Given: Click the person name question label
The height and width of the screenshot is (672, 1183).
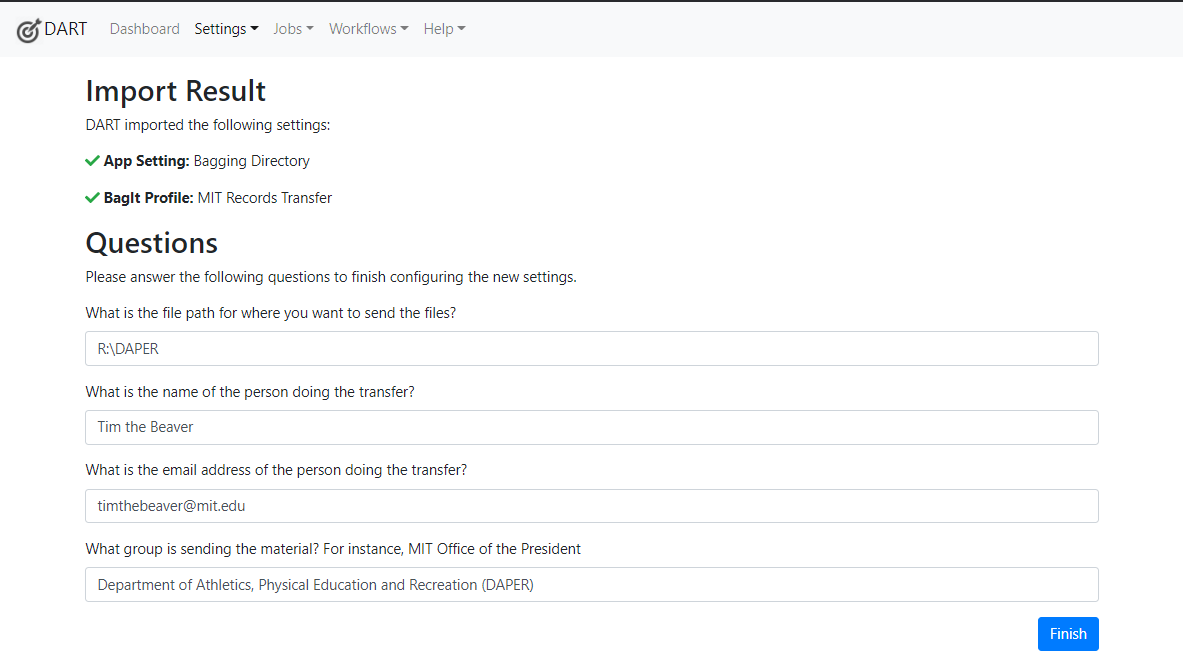Looking at the screenshot, I should click(x=250, y=391).
